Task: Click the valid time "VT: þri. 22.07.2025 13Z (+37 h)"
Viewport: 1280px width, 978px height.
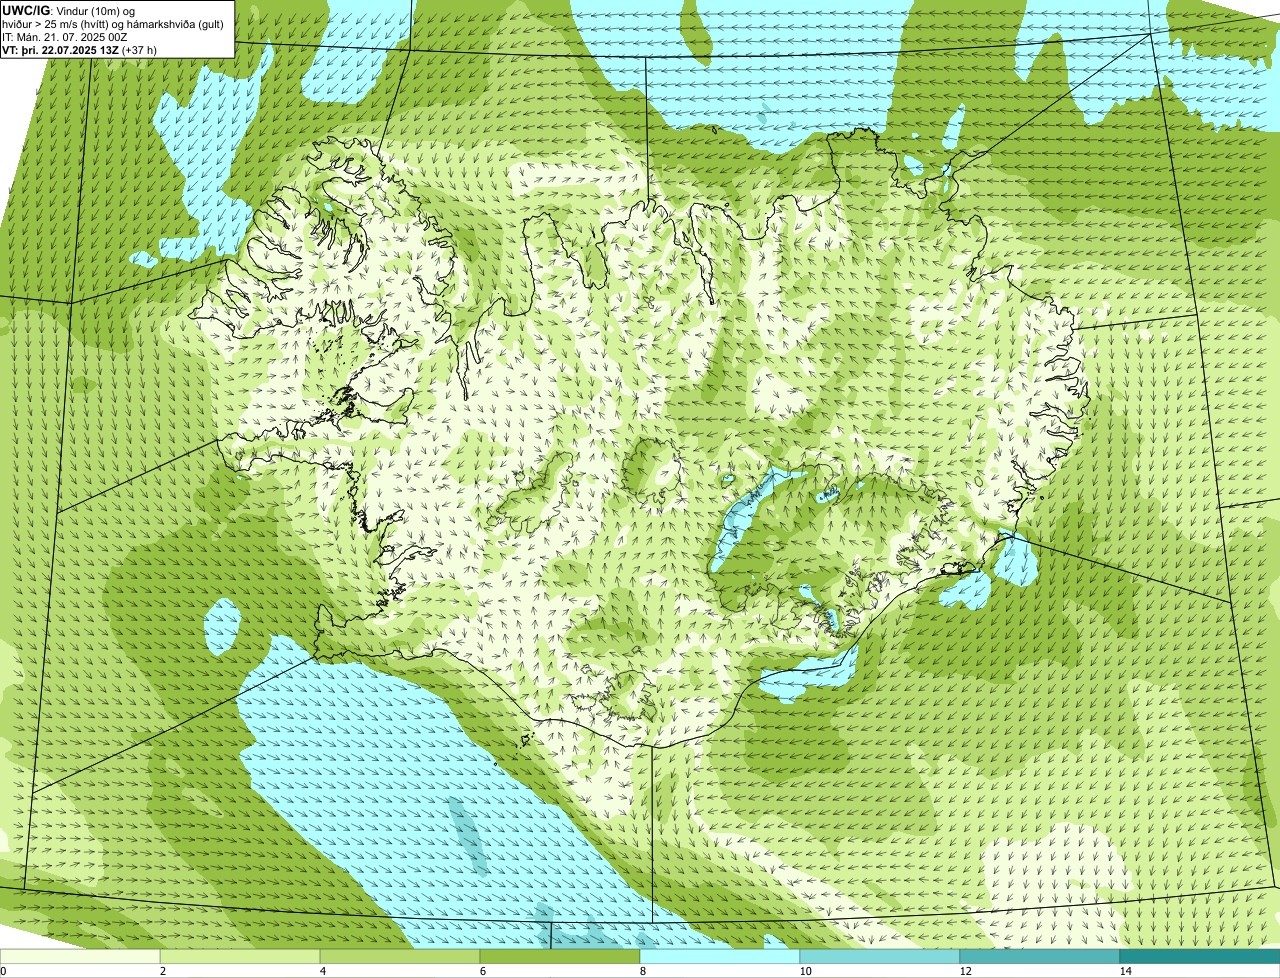Action: click(x=80, y=50)
